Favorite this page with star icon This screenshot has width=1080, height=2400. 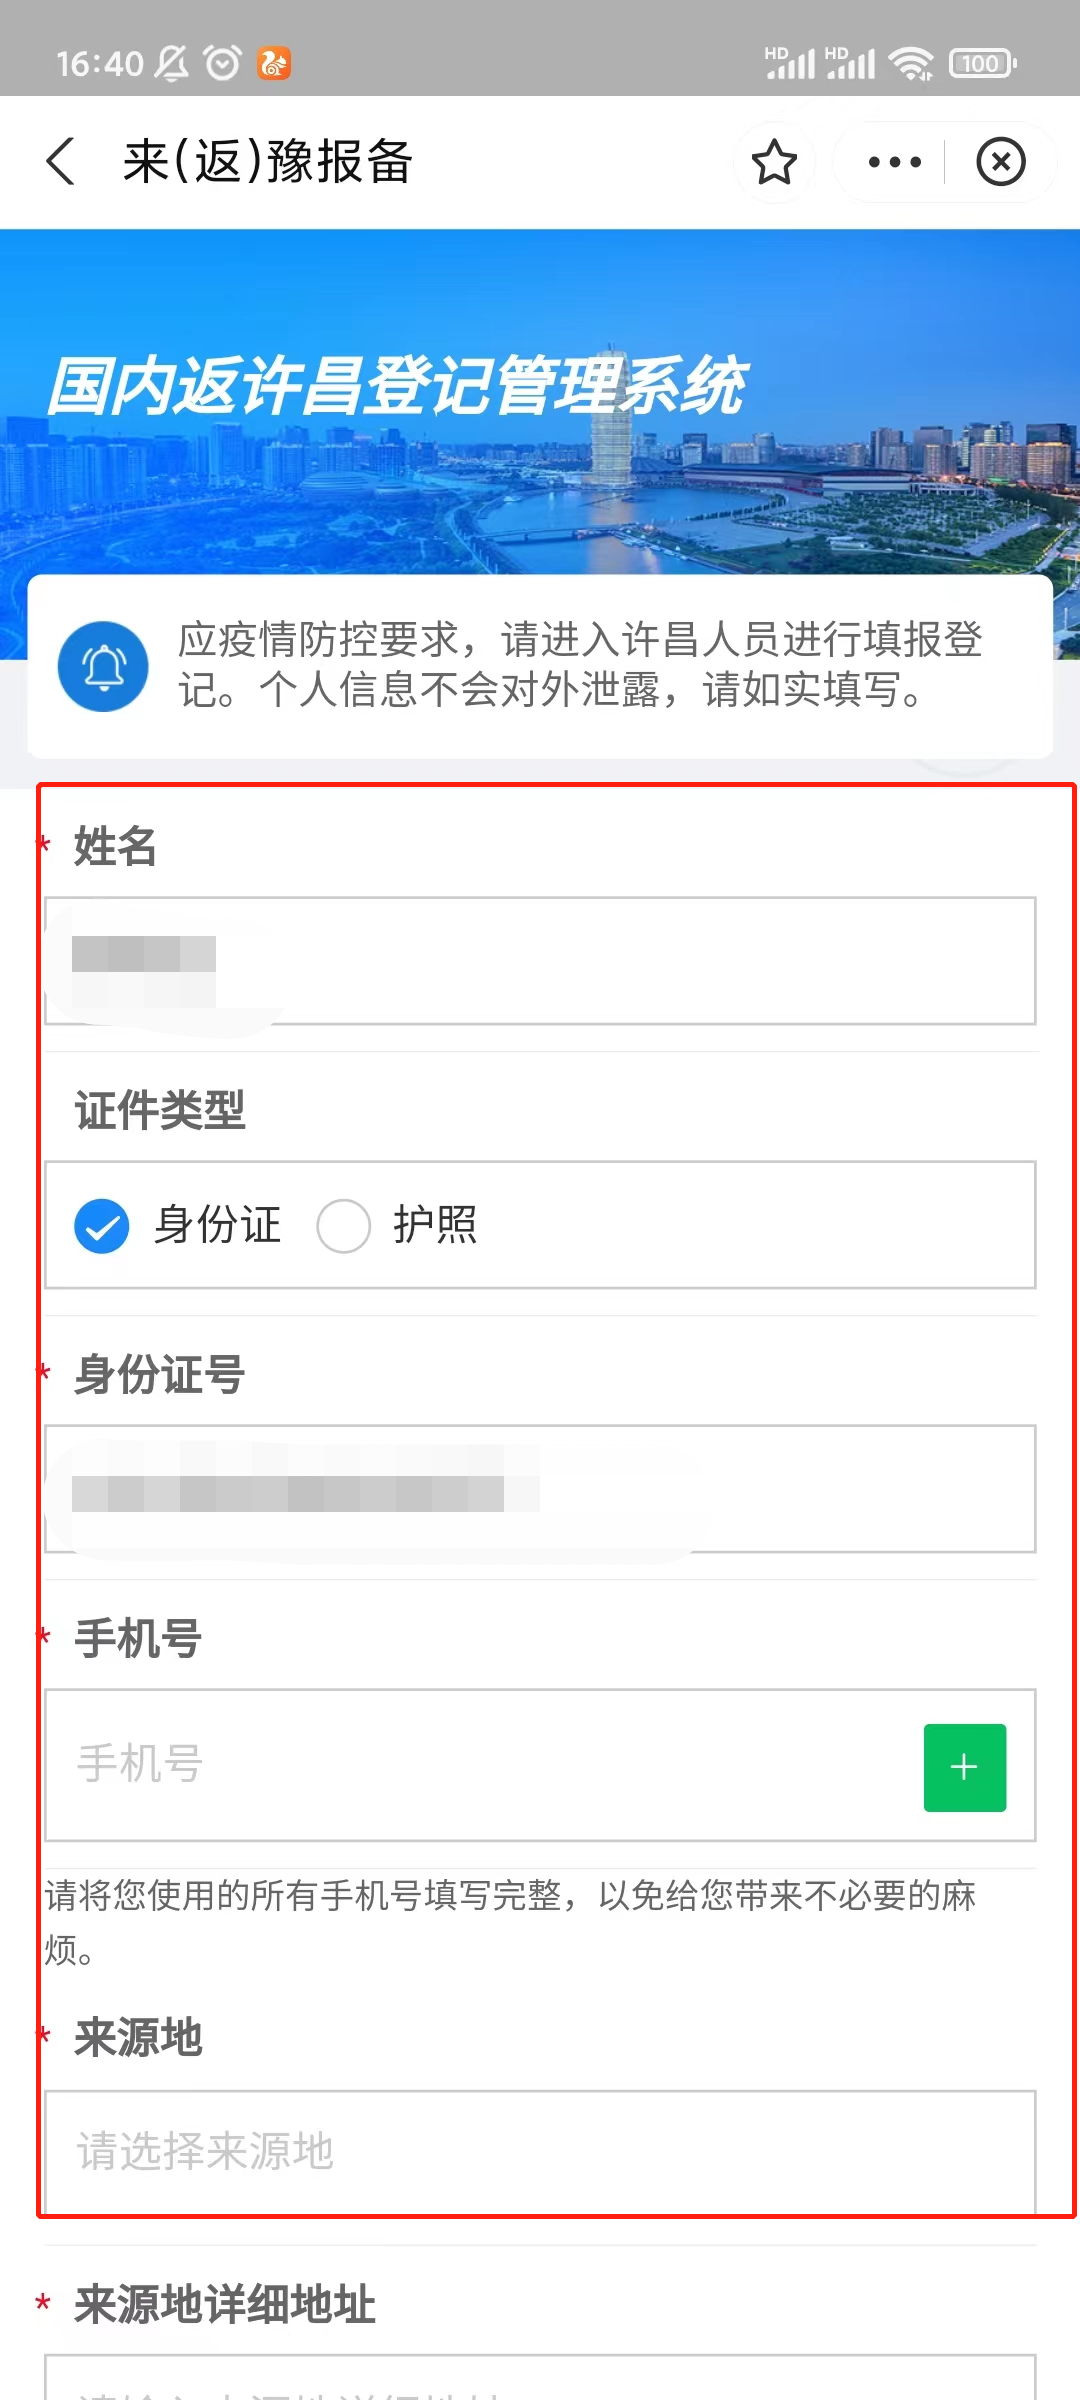click(x=774, y=162)
